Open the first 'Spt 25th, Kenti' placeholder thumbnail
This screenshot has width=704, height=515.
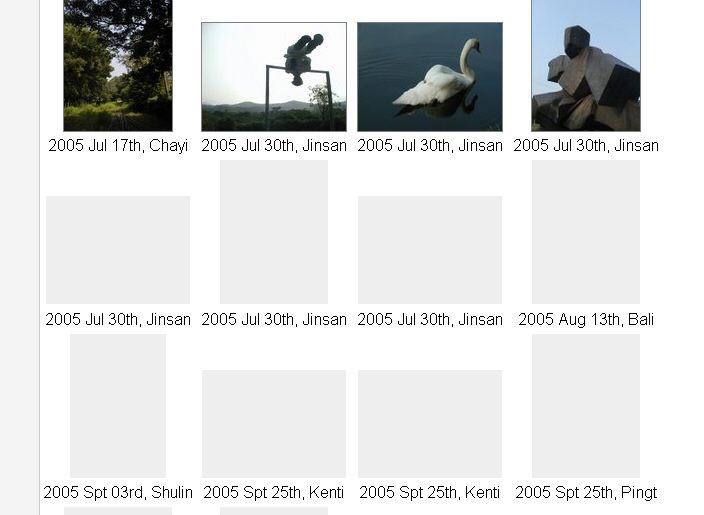(x=274, y=424)
